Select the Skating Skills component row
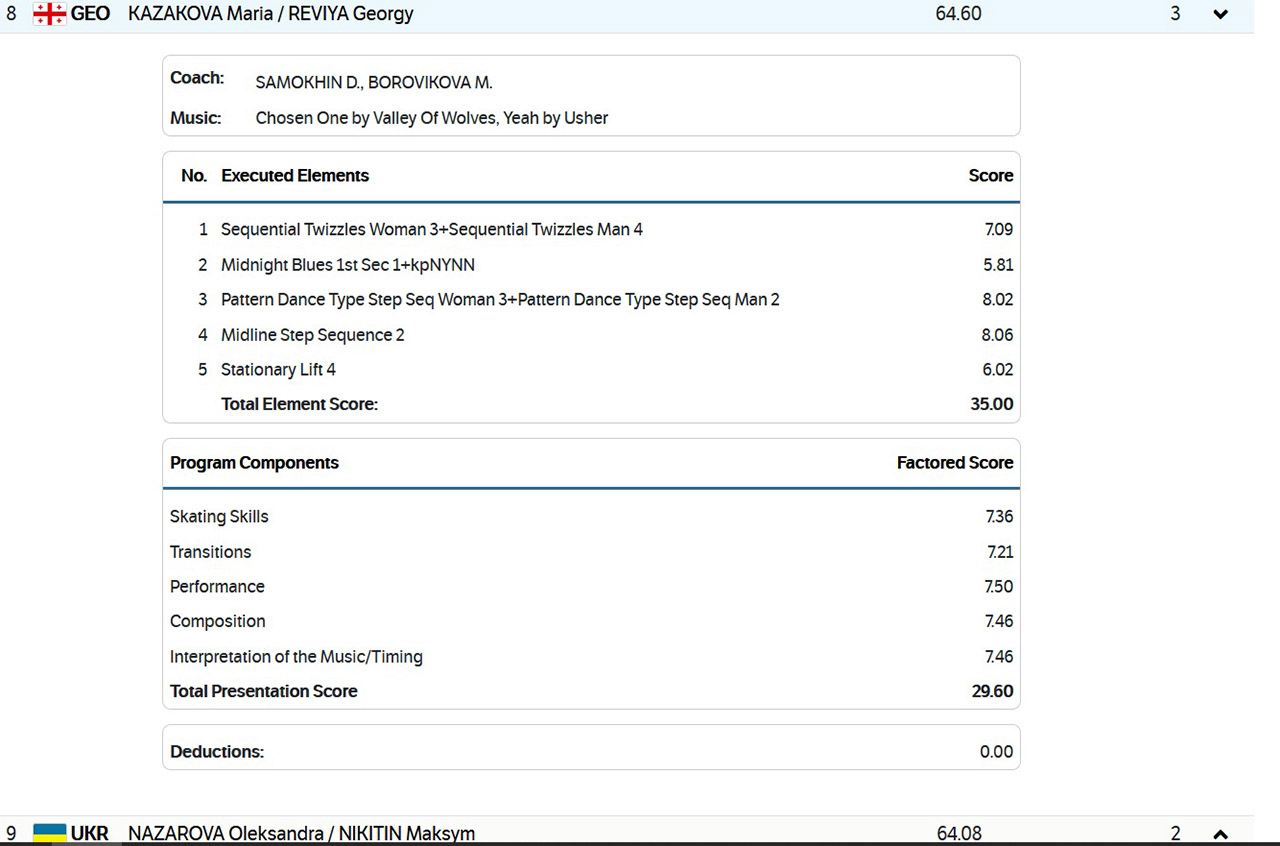The image size is (1280, 846). [x=219, y=517]
